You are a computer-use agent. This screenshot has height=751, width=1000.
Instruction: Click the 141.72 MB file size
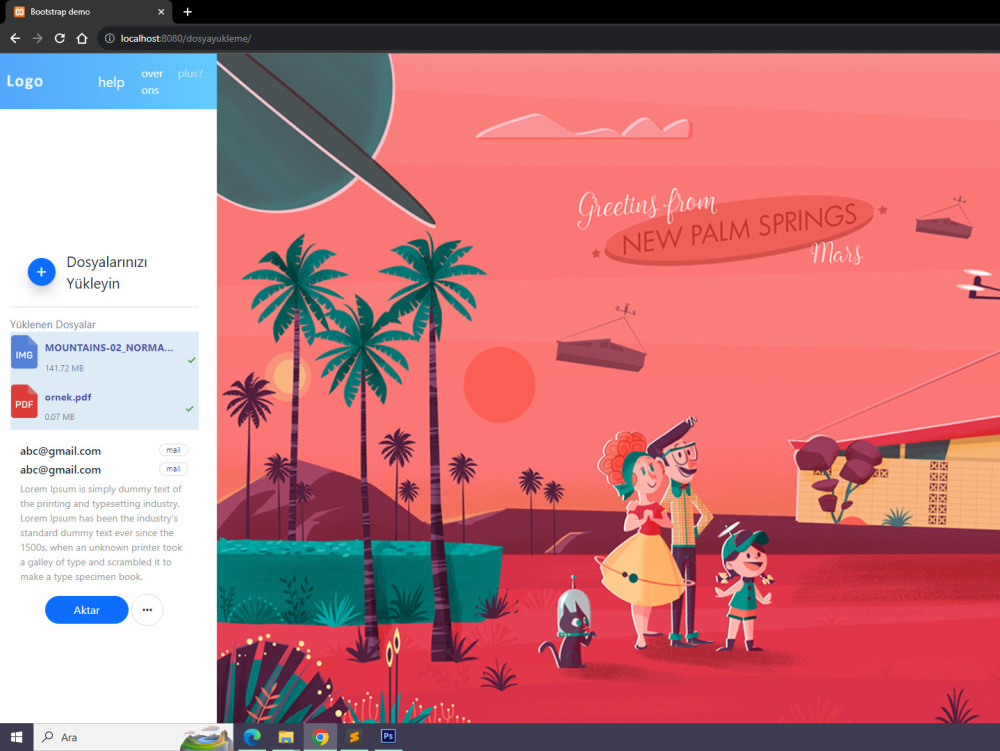point(64,368)
